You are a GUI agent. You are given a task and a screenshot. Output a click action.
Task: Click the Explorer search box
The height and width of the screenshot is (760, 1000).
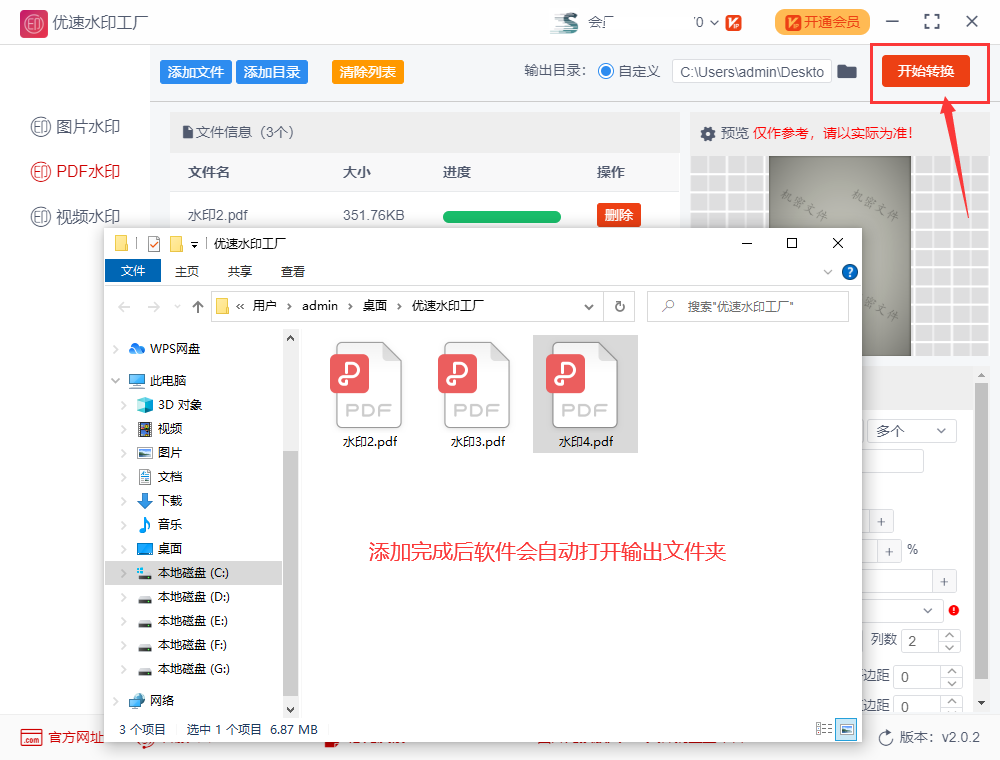click(747, 307)
